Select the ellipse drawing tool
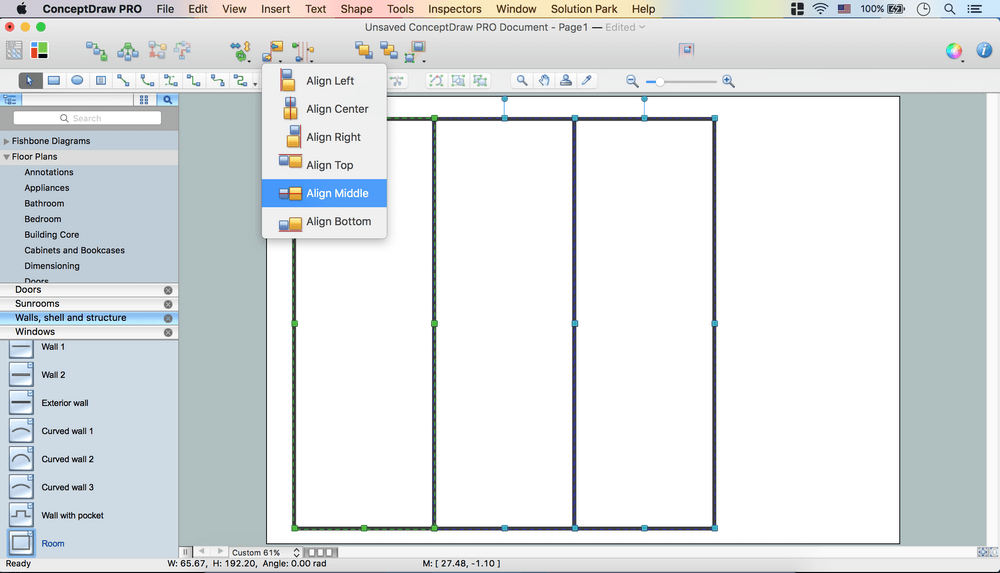The image size is (1000, 573). pos(77,81)
